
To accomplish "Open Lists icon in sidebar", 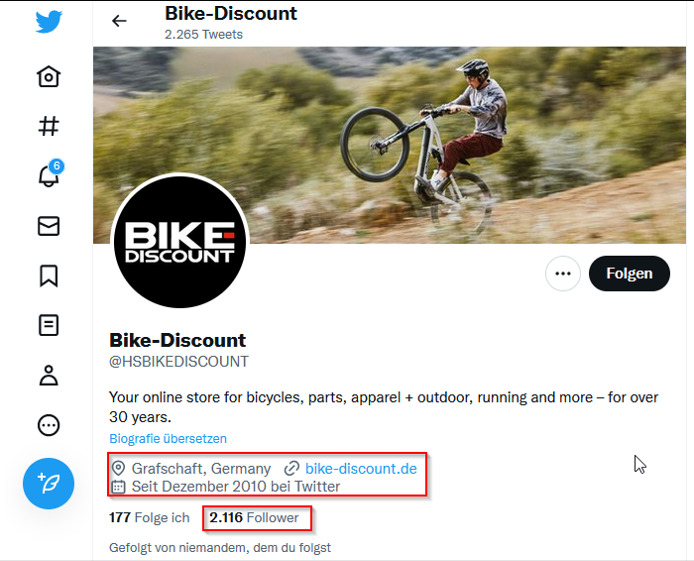I will [48, 325].
